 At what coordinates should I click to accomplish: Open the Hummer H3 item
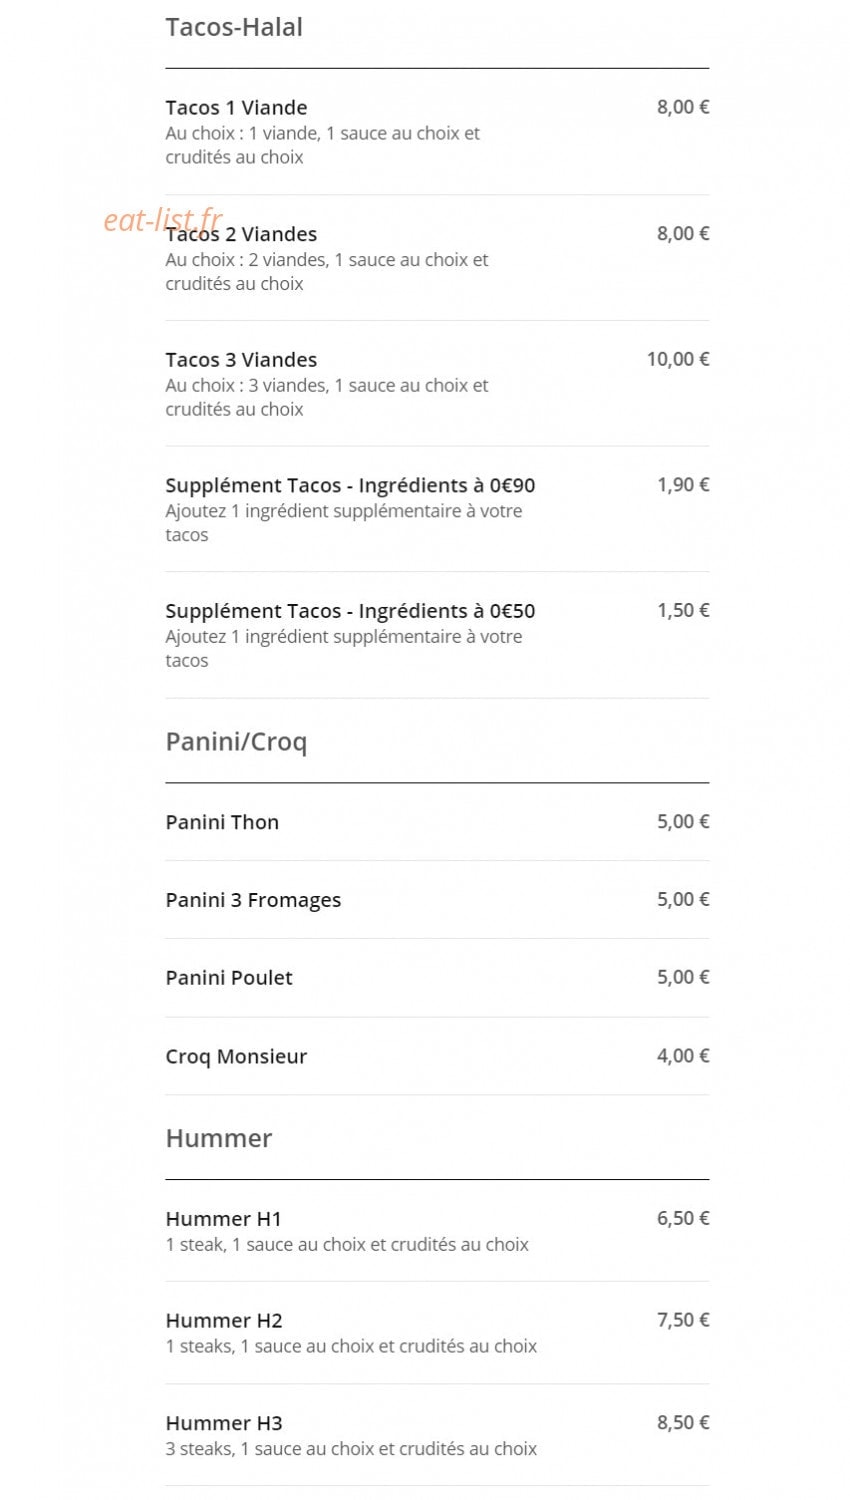tap(437, 1435)
